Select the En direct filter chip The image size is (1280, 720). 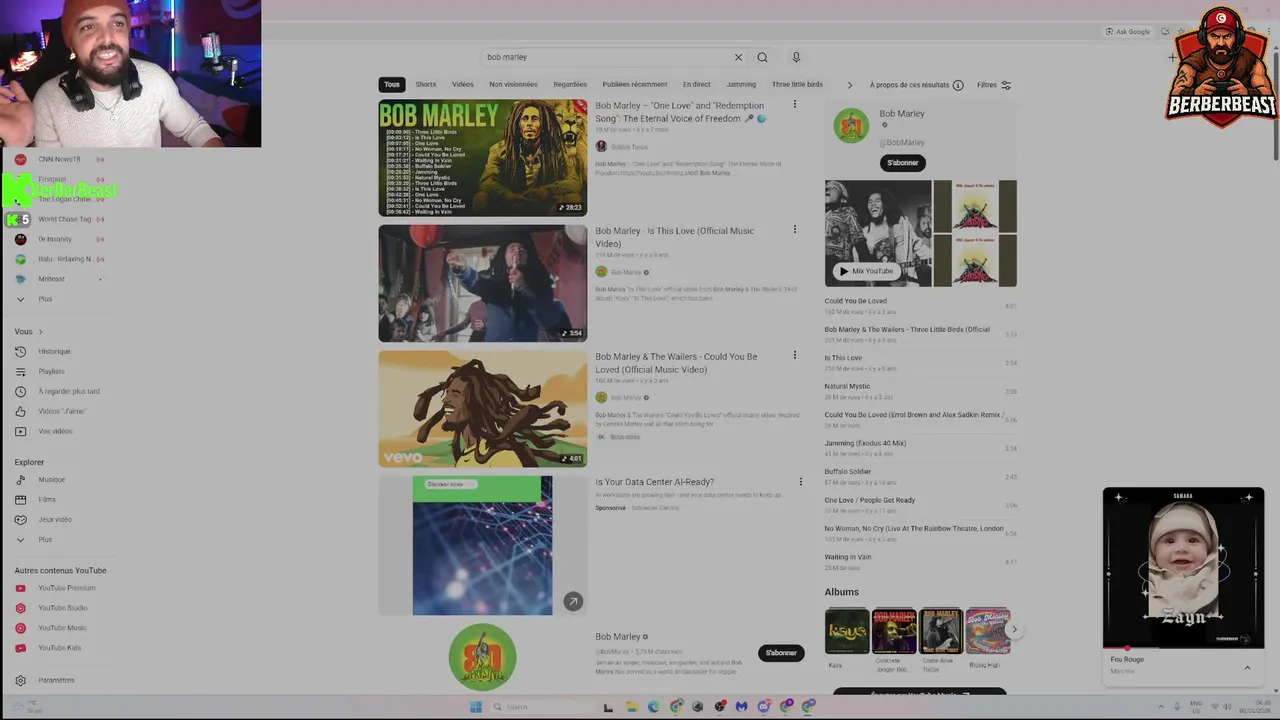(x=697, y=84)
